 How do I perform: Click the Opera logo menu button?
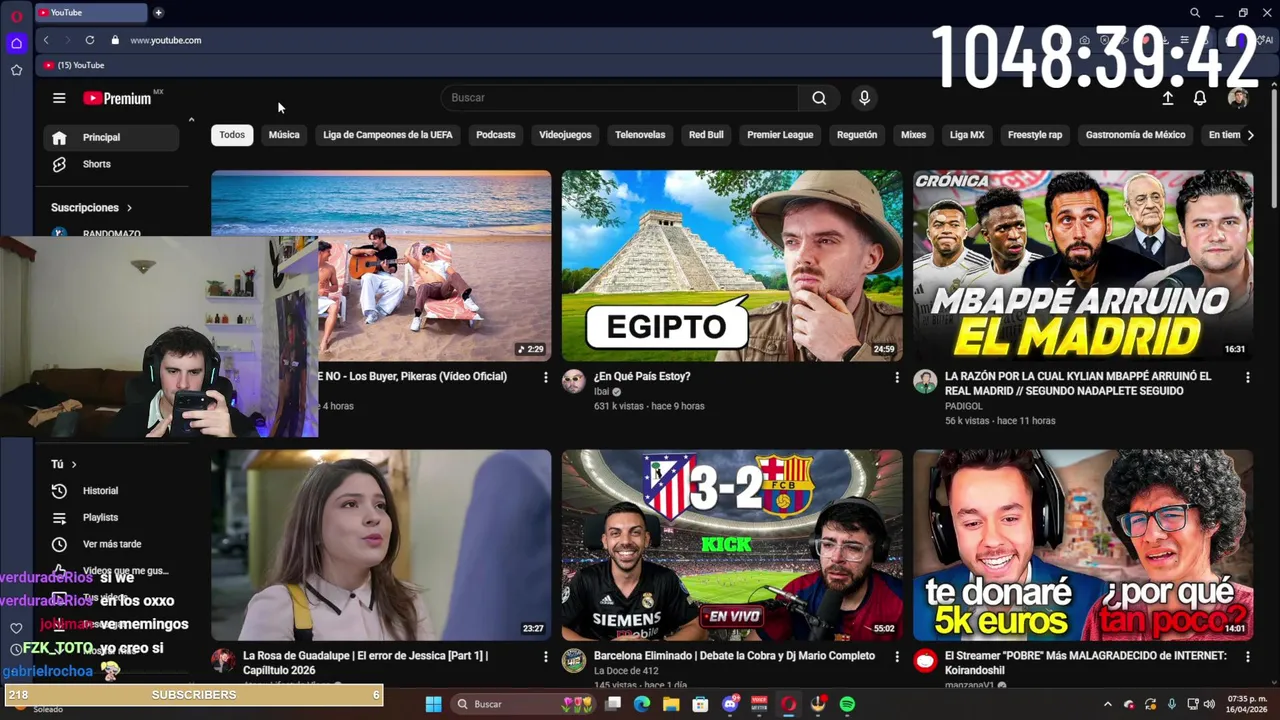(x=16, y=15)
